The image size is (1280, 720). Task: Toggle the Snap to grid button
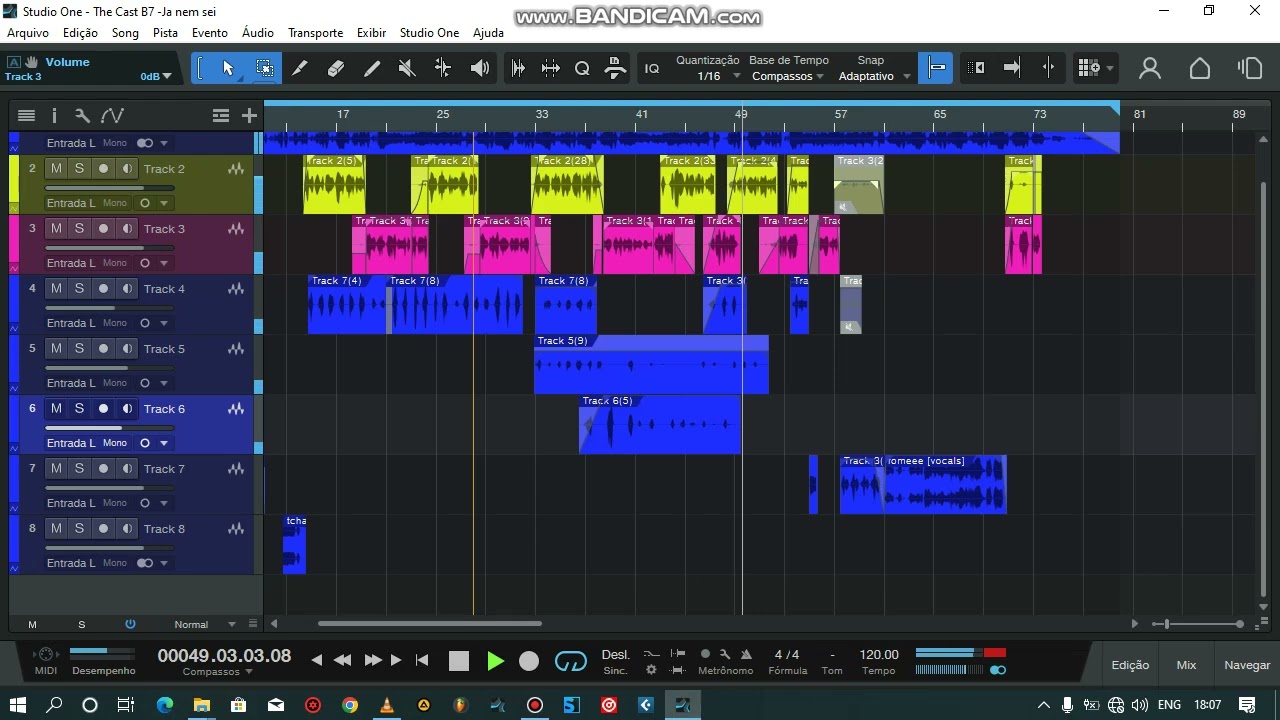936,68
